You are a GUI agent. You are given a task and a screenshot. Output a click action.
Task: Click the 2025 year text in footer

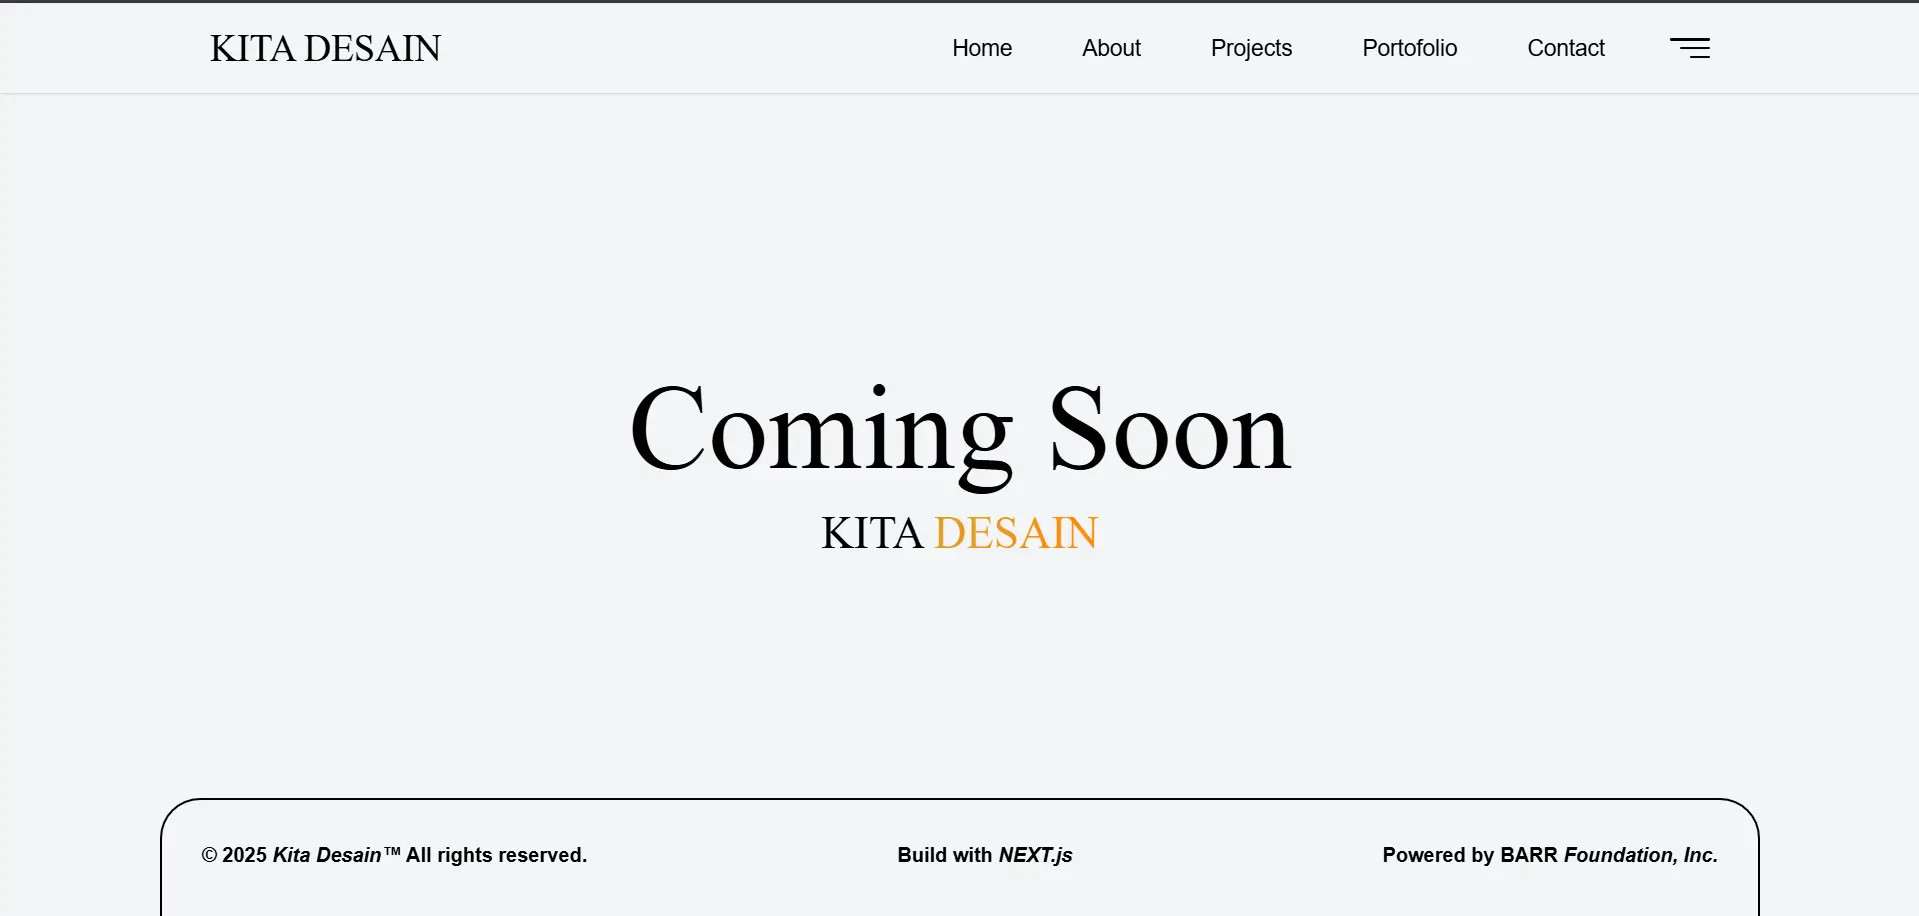[245, 855]
